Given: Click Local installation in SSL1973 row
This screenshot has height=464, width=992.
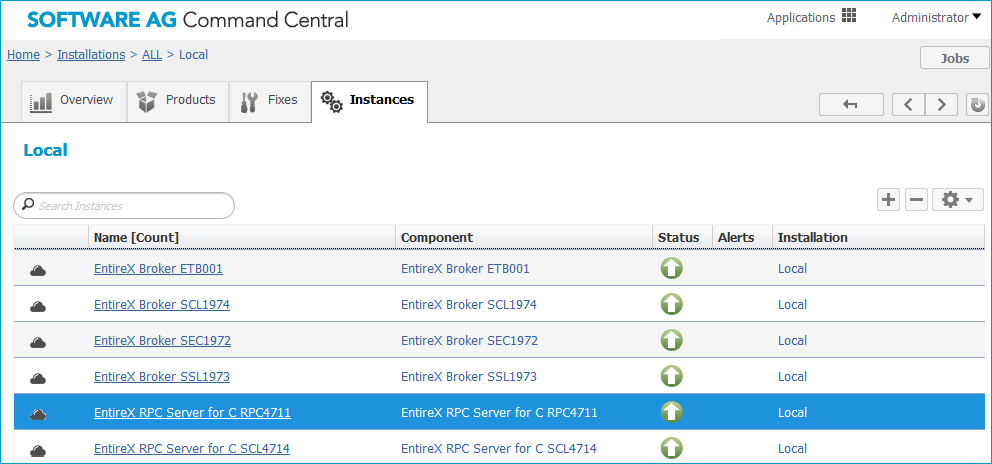Looking at the screenshot, I should click(792, 377).
